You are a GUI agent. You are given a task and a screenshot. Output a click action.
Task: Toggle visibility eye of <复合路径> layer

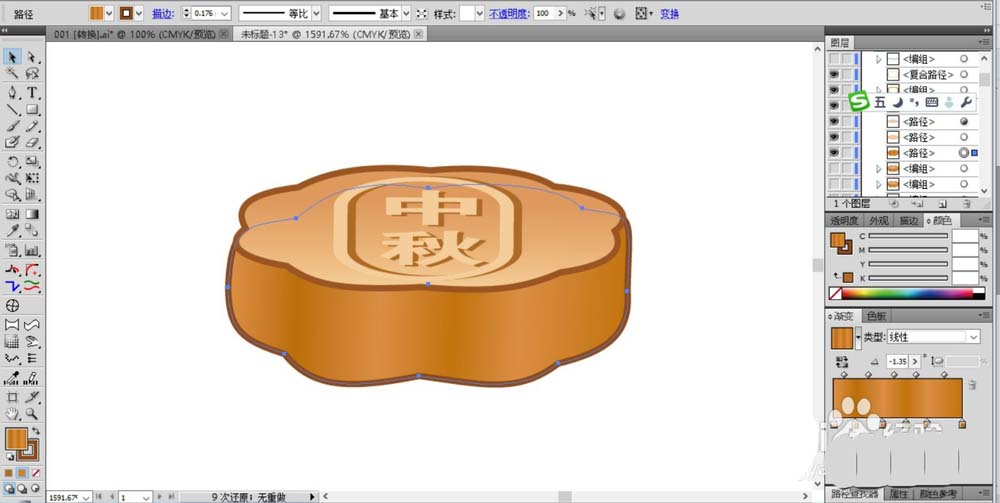(834, 75)
